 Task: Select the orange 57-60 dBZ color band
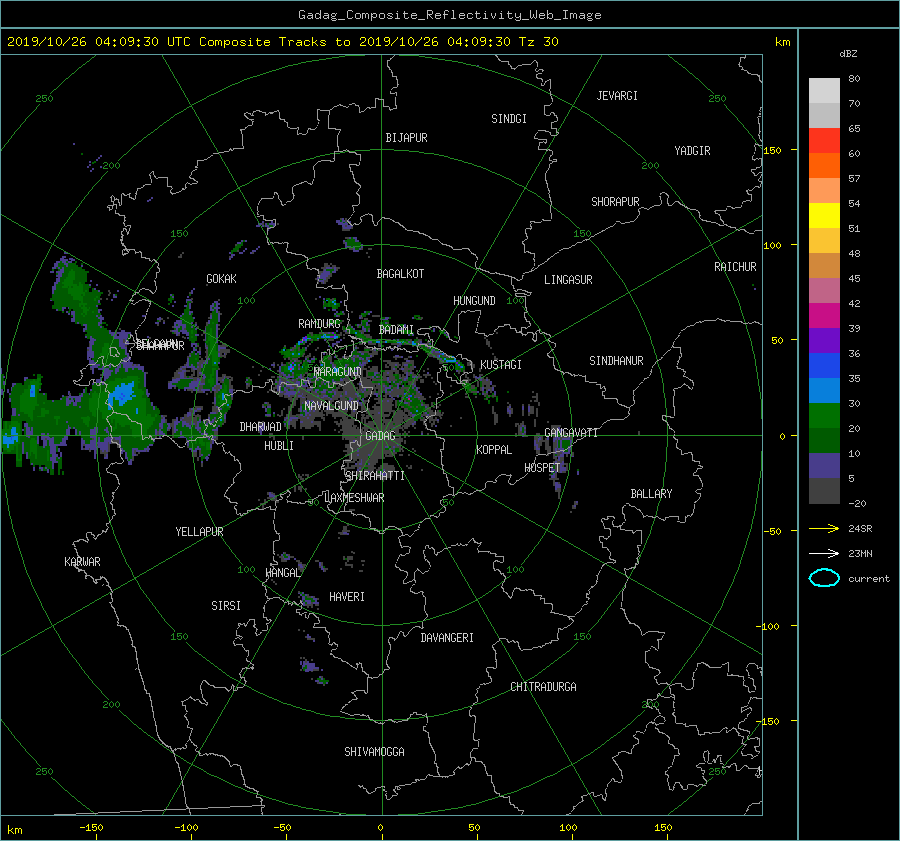pos(824,166)
